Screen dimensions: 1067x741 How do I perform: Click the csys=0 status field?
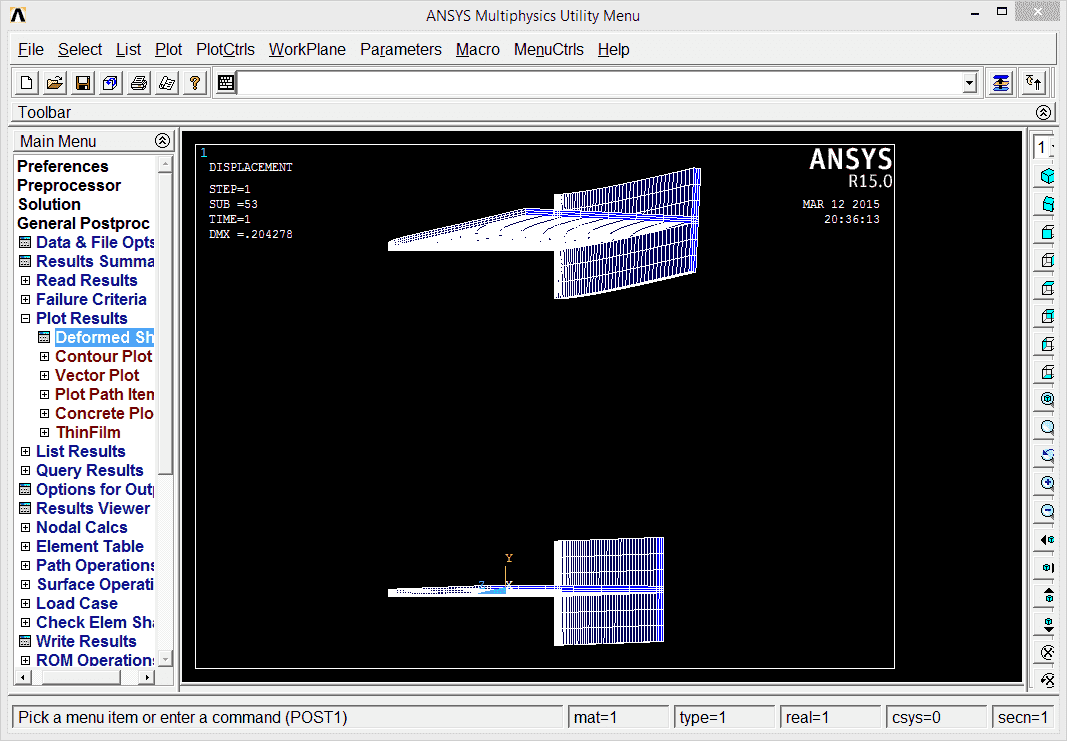pyautogui.click(x=936, y=717)
